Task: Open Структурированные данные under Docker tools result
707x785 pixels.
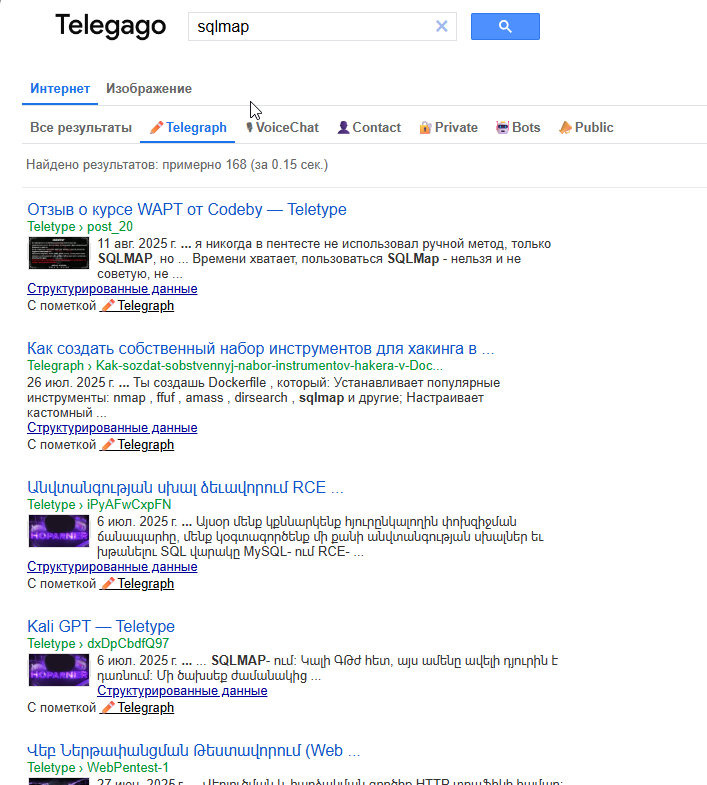Action: tap(112, 428)
